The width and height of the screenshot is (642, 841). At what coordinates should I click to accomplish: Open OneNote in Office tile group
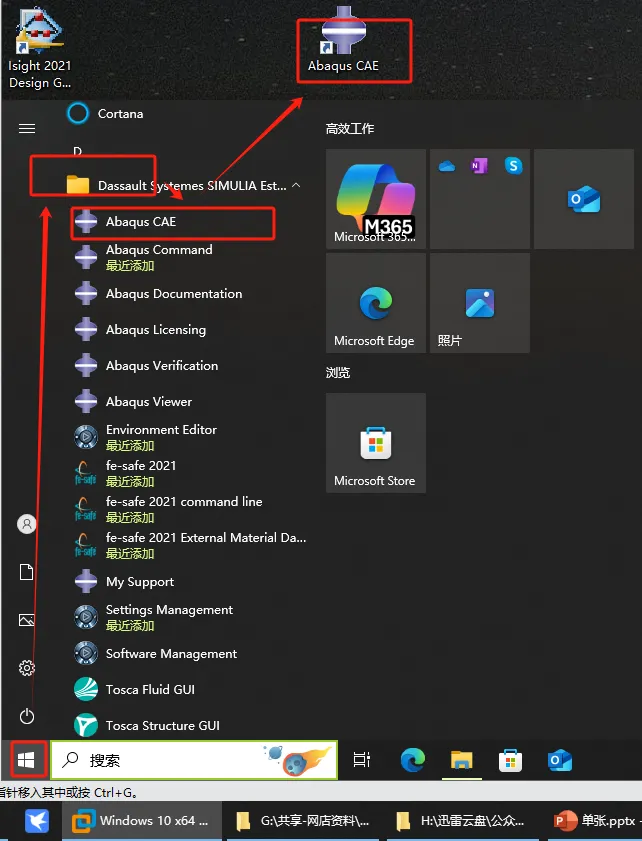click(x=479, y=166)
